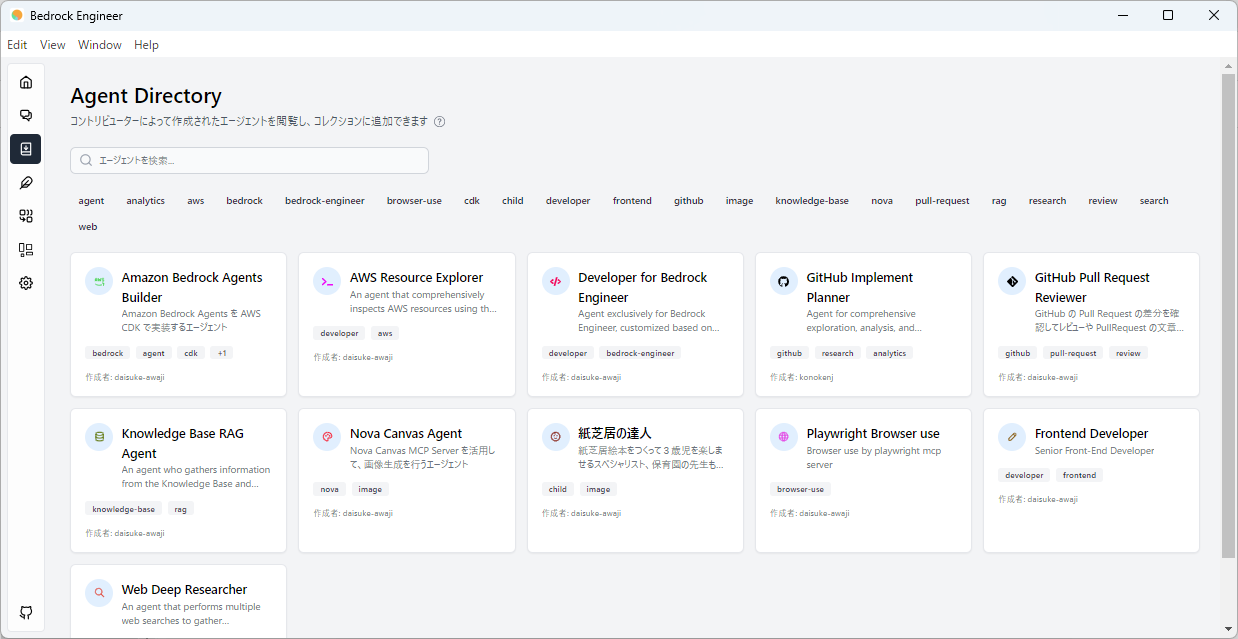Open the Settings gear in sidebar
The width and height of the screenshot is (1238, 639).
point(26,283)
